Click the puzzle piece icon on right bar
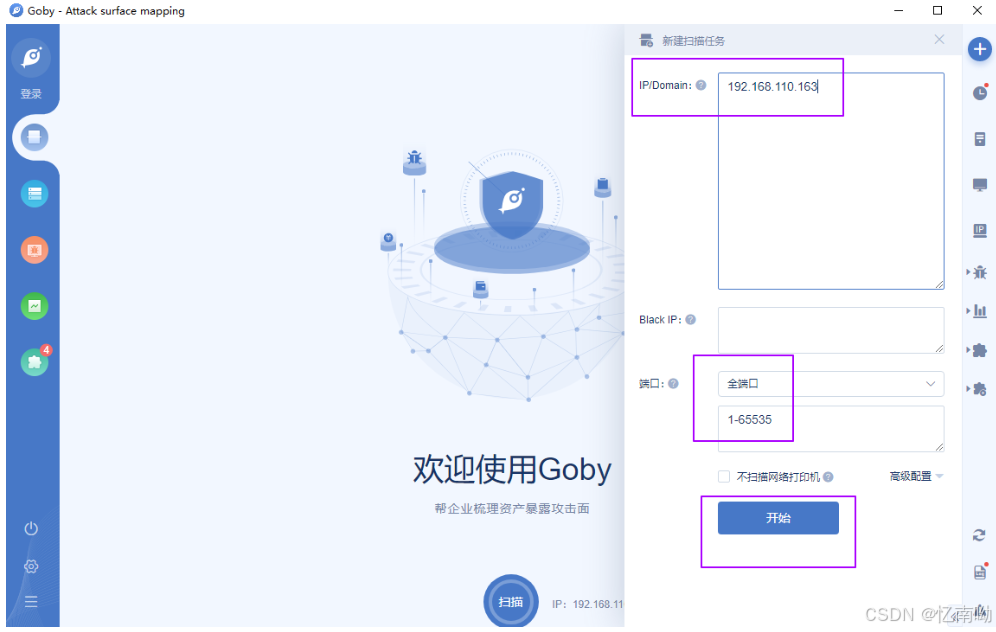 pyautogui.click(x=980, y=350)
